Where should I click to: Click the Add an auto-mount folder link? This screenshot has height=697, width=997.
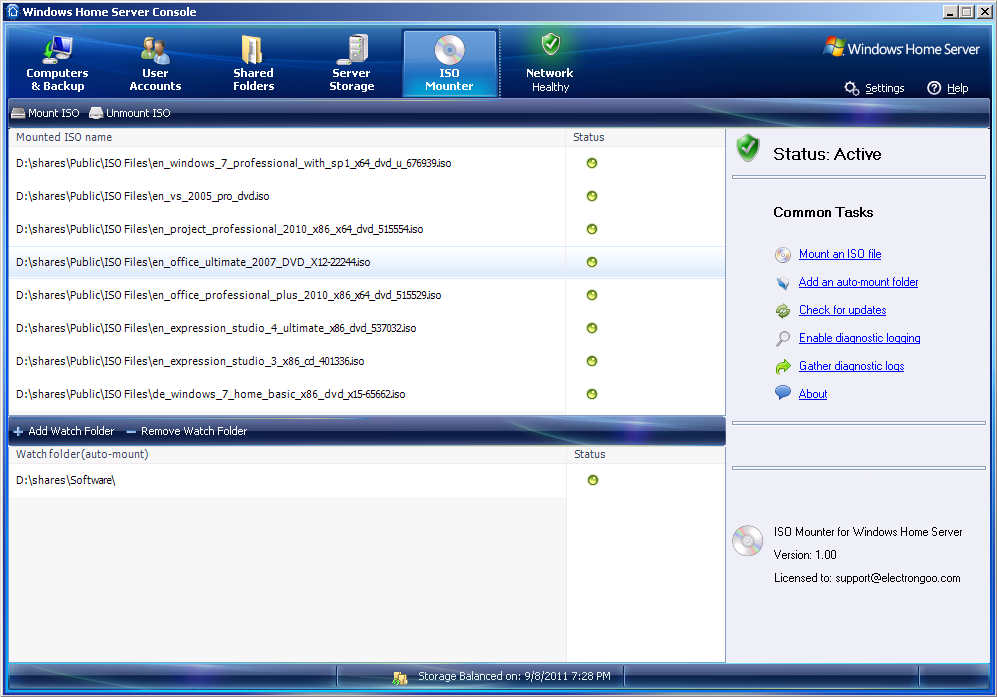tap(858, 282)
